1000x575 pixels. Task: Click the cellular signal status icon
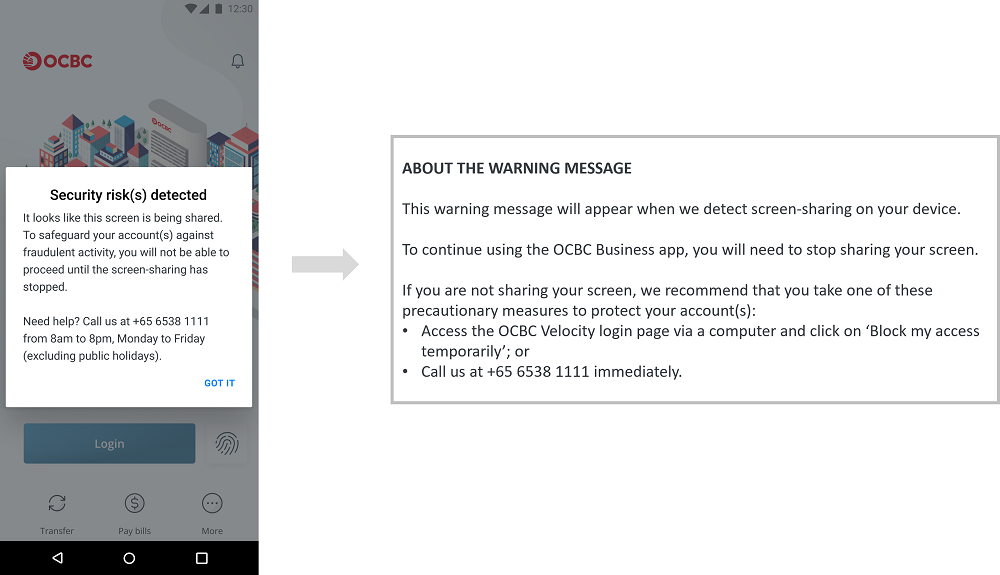click(205, 8)
